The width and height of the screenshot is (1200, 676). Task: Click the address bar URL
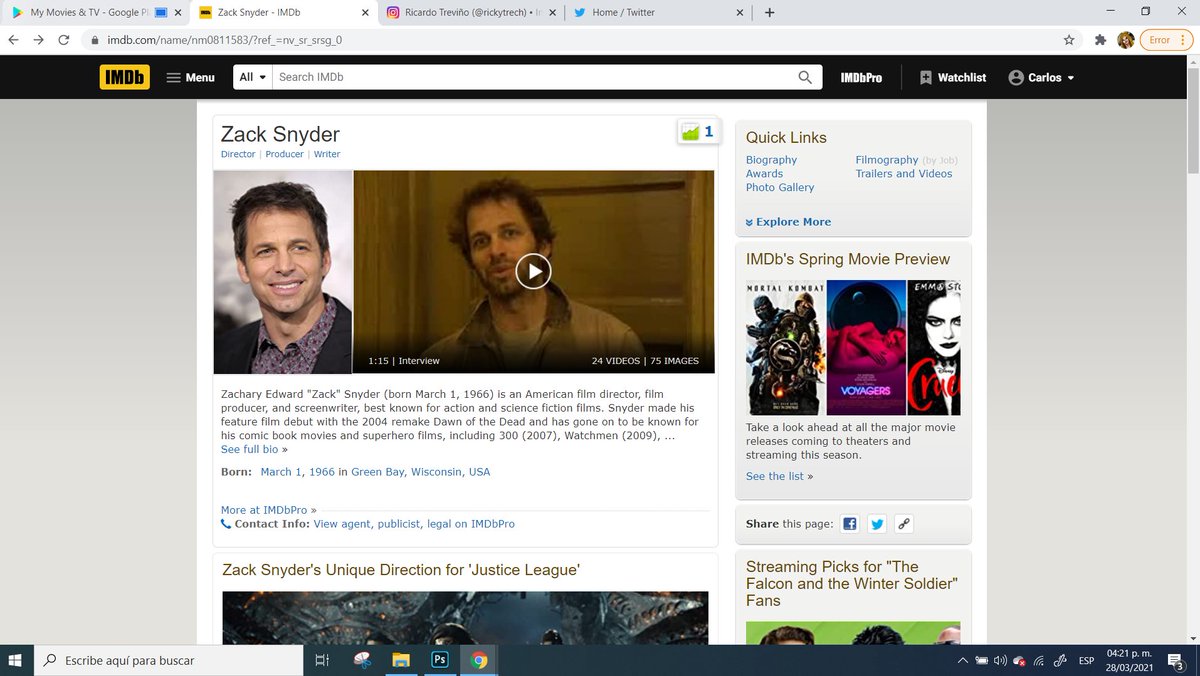(225, 40)
